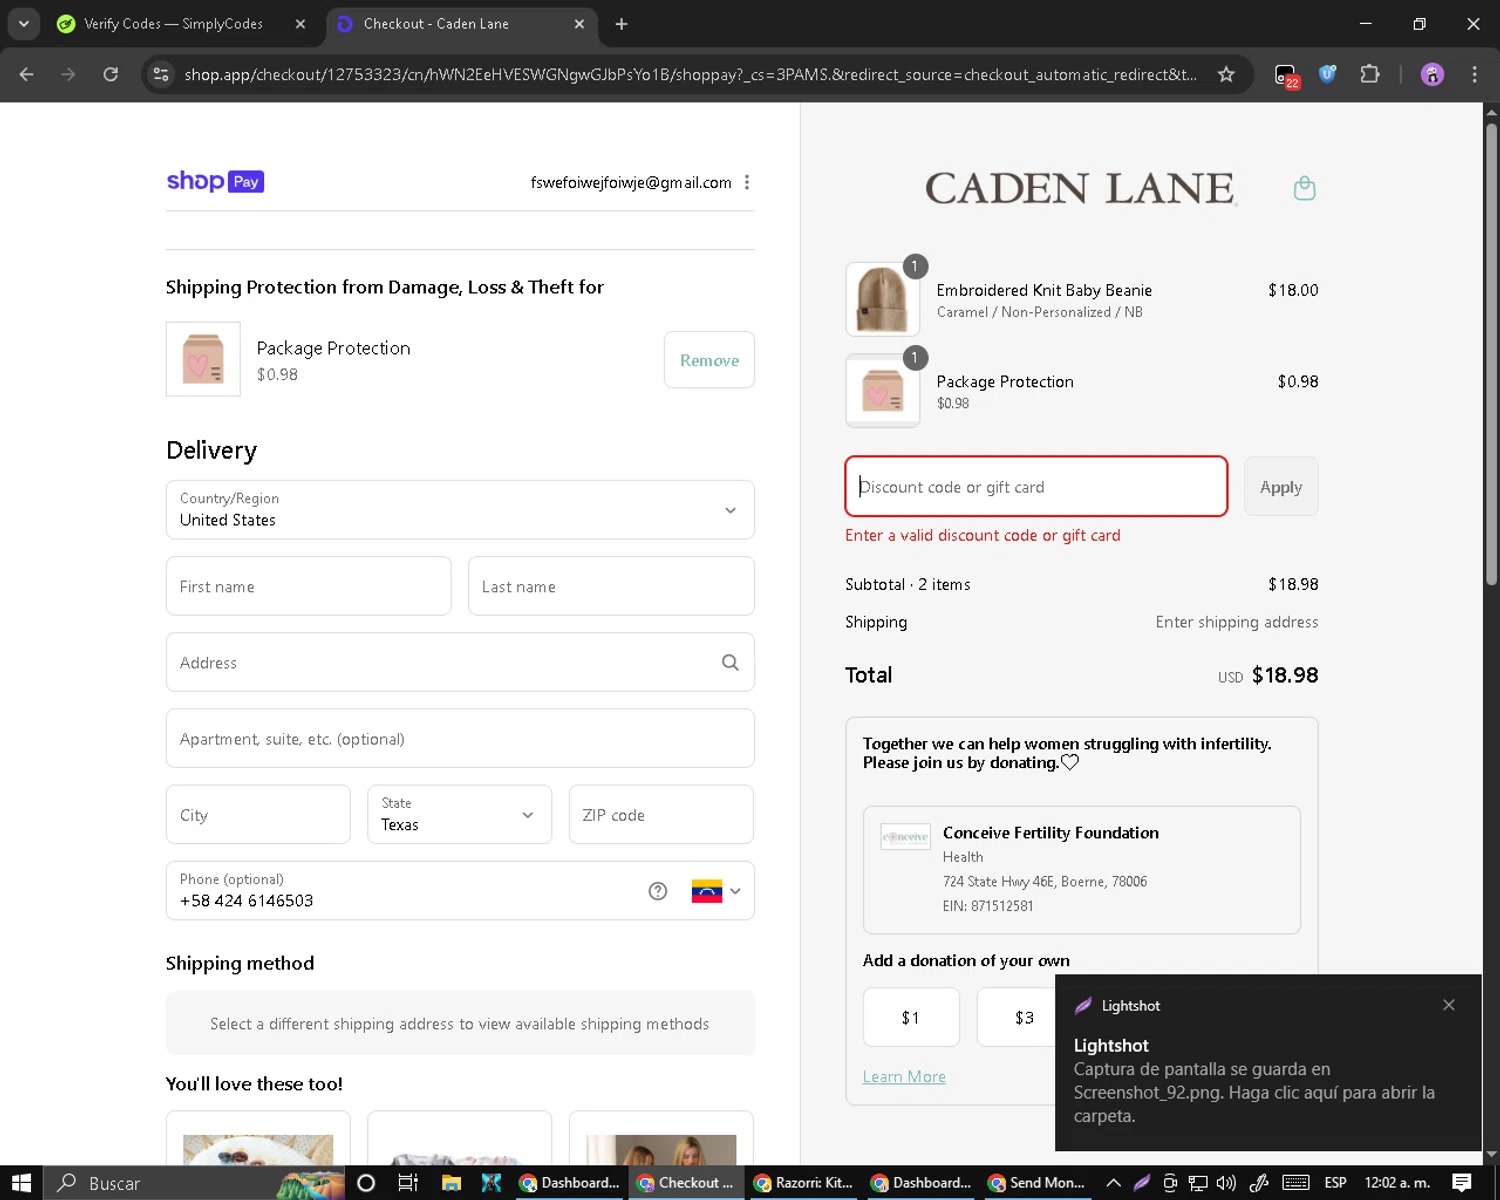Close the Checkout Caden Lane tab
Image resolution: width=1500 pixels, height=1200 pixels.
pos(579,23)
